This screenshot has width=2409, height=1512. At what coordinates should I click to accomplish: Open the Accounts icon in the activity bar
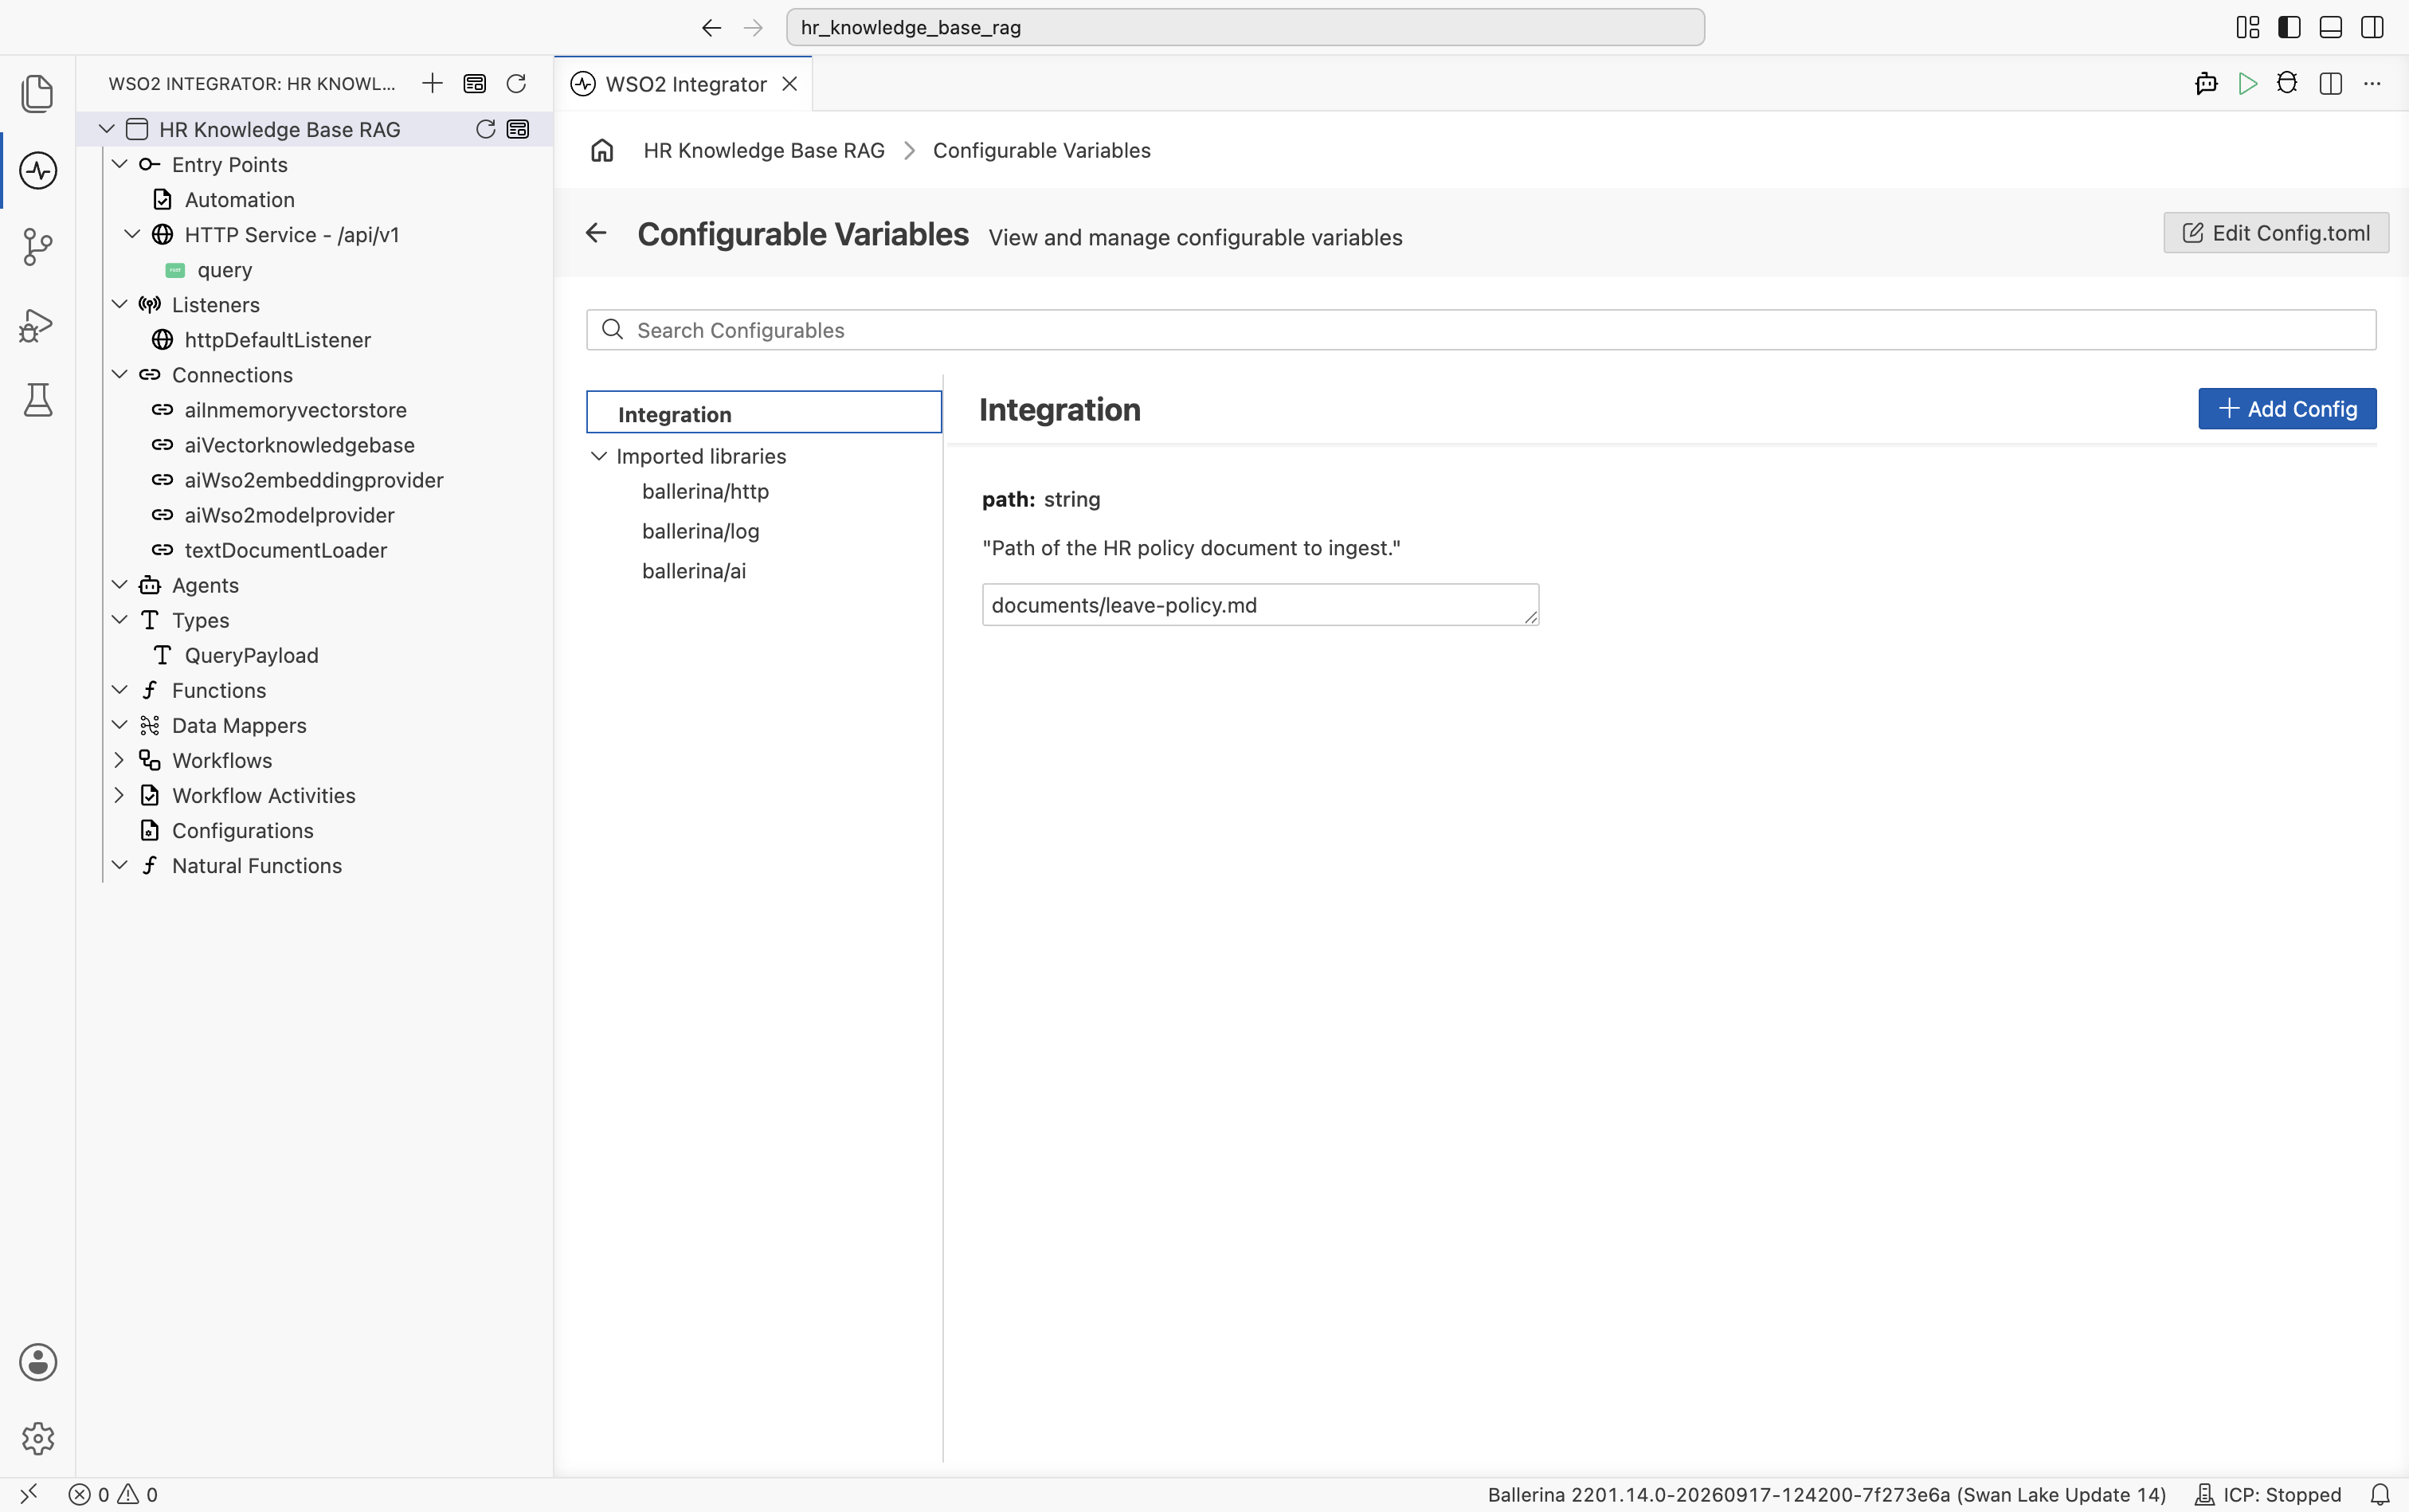[38, 1362]
